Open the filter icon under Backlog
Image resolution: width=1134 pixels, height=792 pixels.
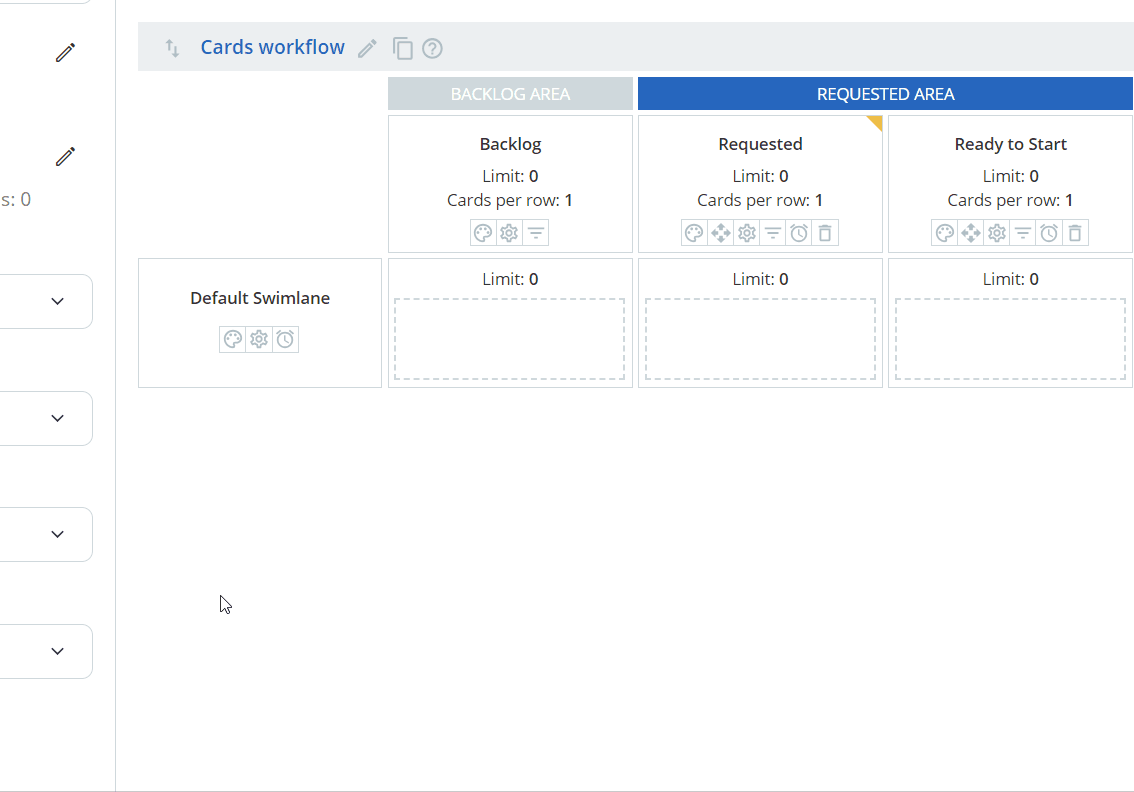click(536, 232)
